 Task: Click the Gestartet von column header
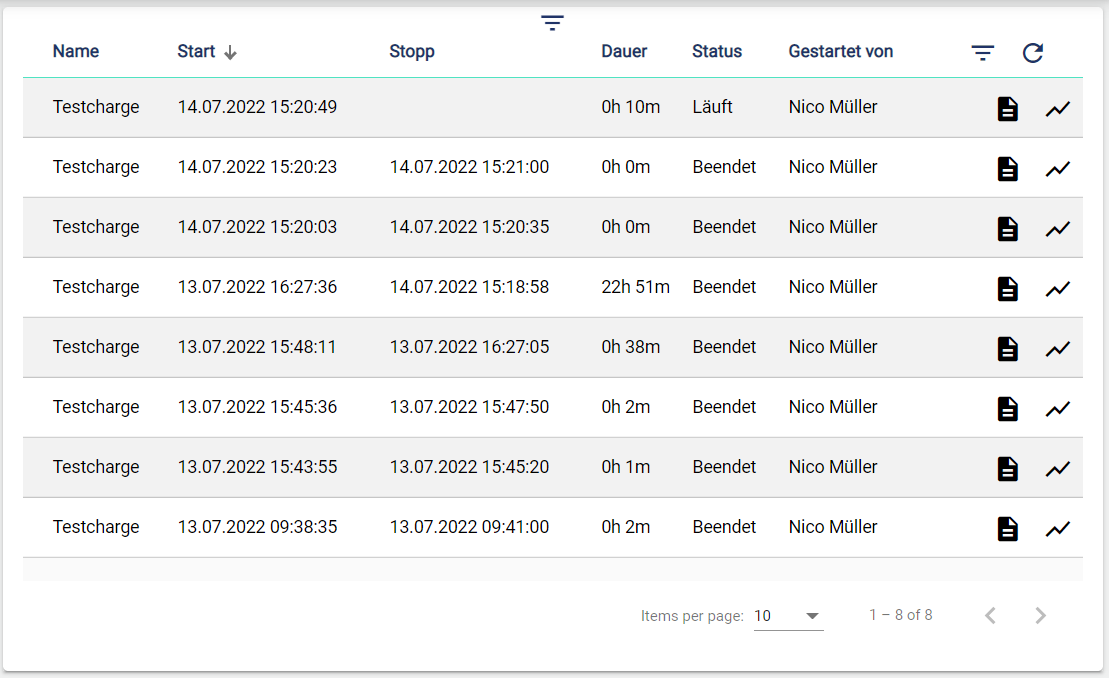840,52
